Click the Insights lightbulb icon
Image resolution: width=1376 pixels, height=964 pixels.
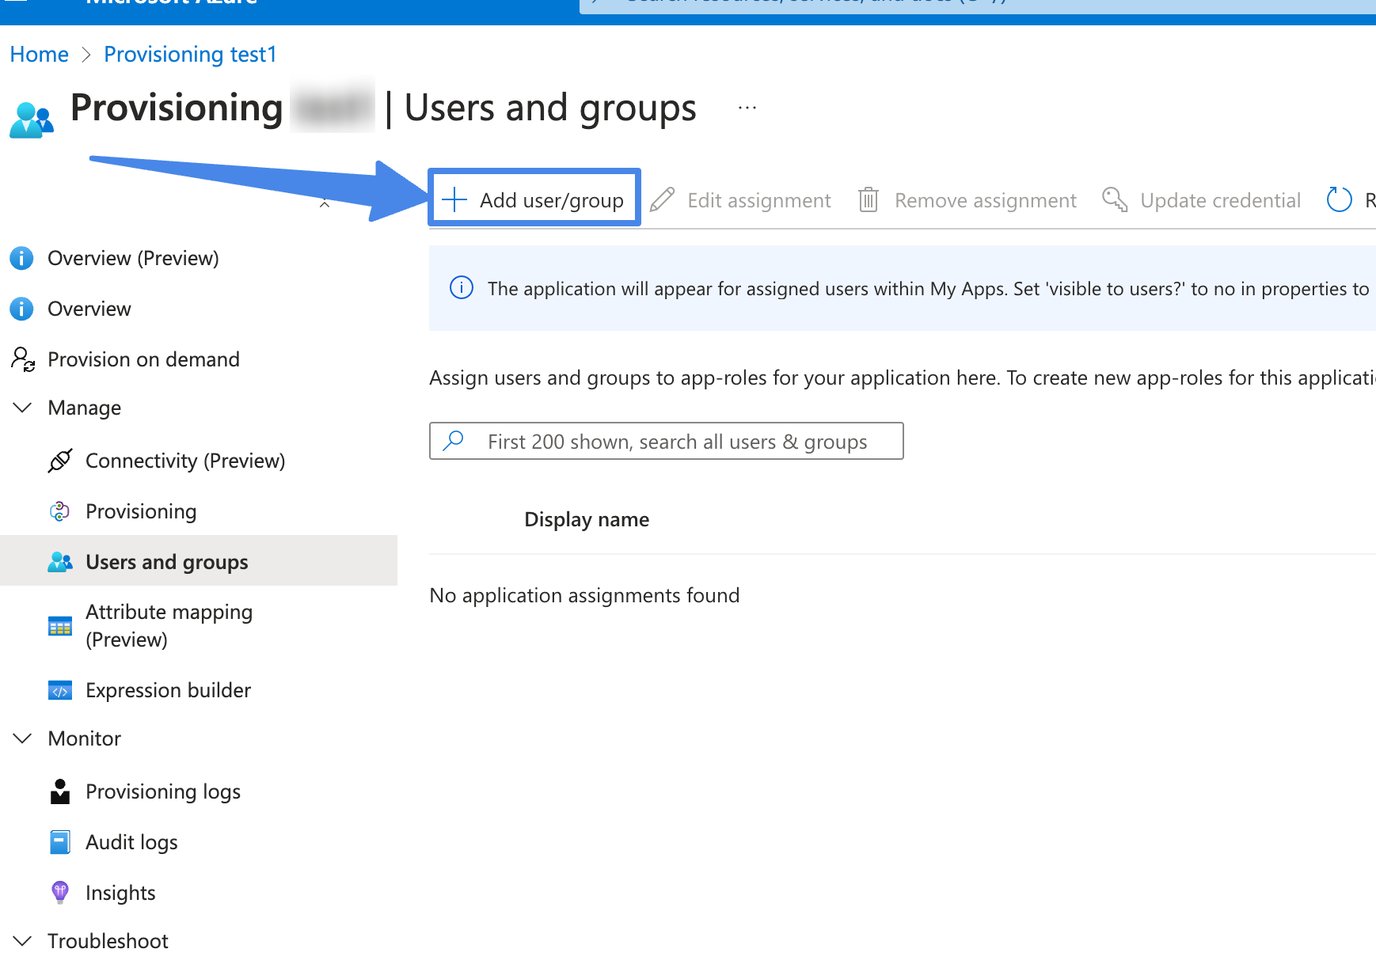(60, 892)
